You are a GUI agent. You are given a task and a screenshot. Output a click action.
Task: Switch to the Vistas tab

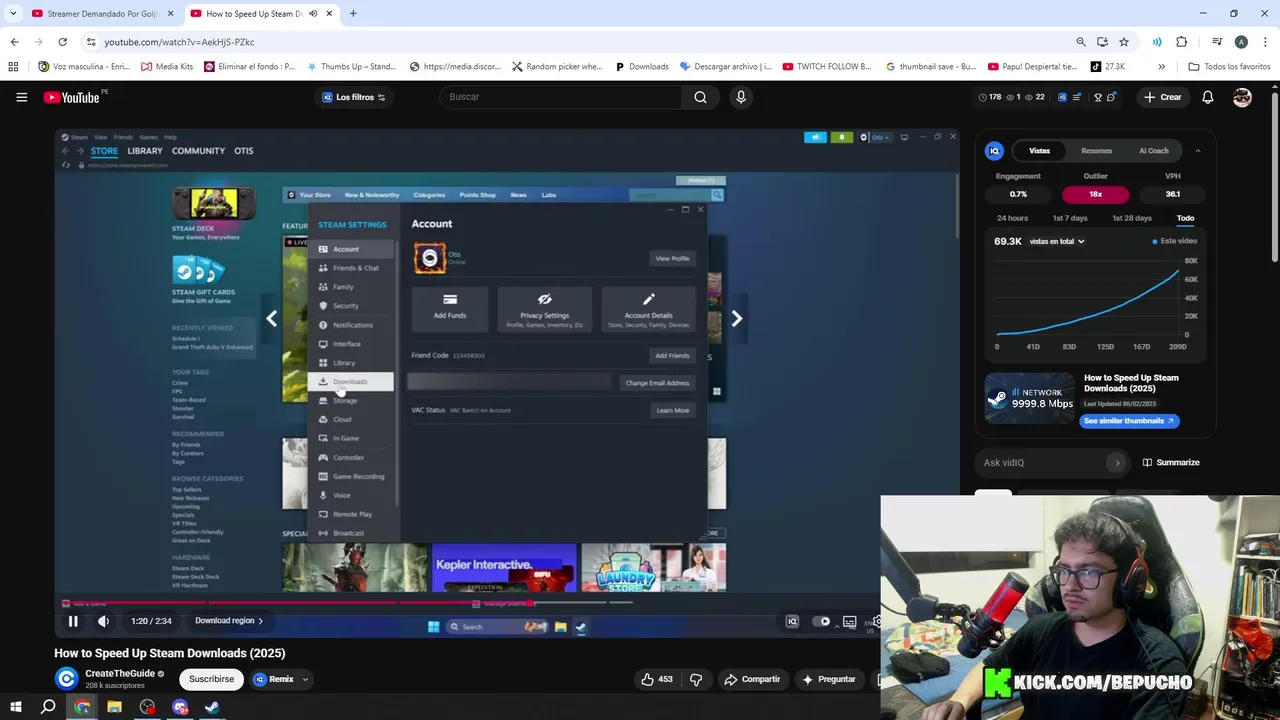click(x=1040, y=151)
